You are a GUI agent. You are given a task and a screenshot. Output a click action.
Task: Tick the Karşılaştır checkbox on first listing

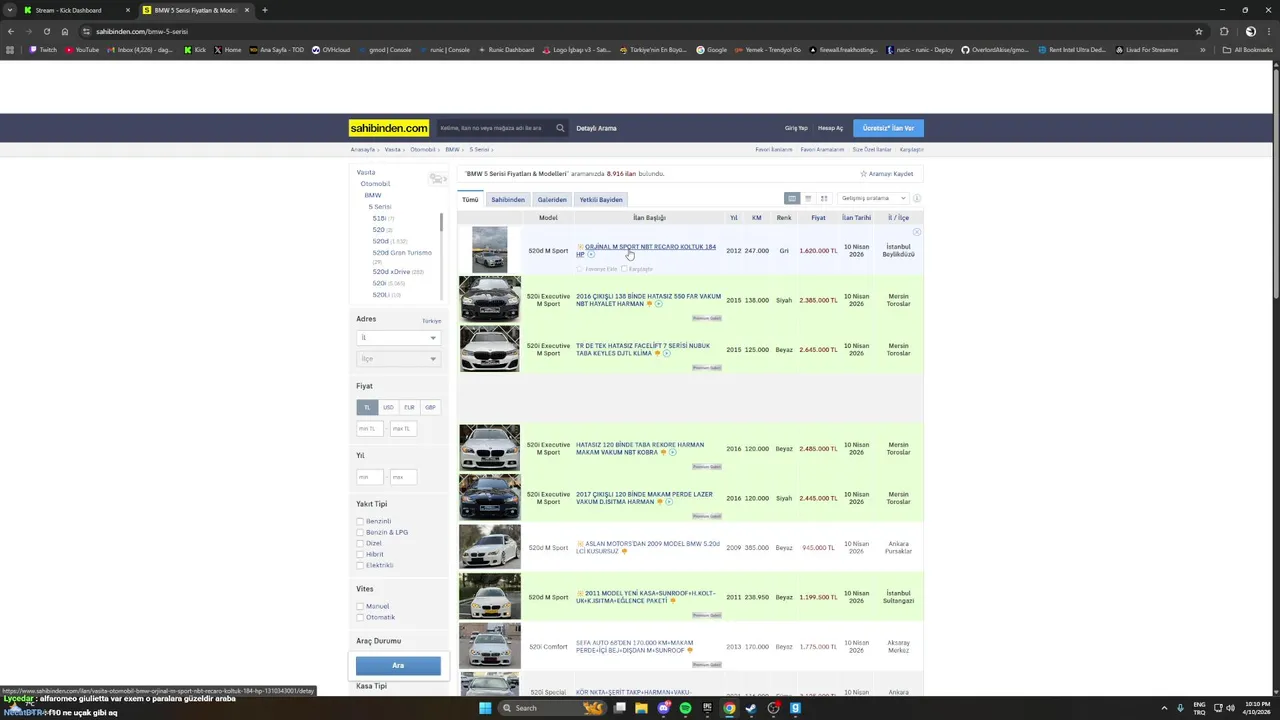tap(624, 268)
